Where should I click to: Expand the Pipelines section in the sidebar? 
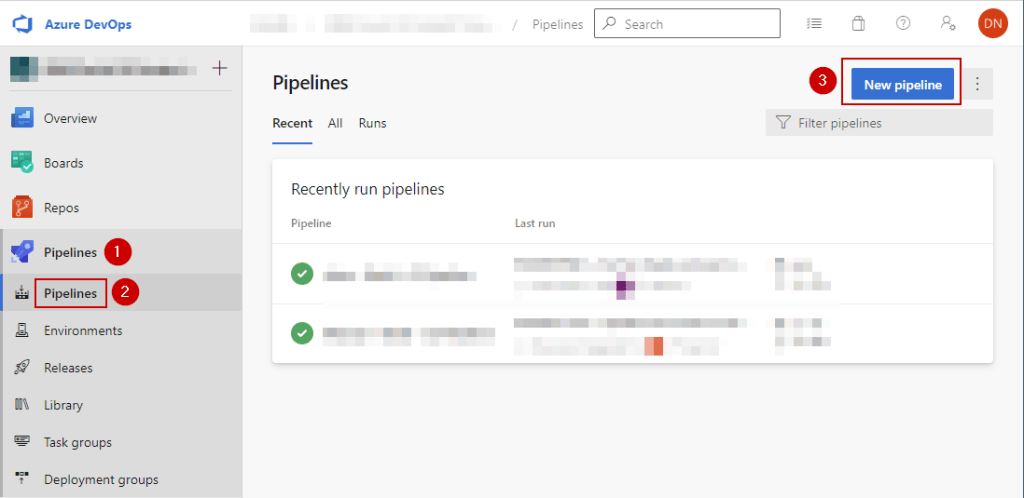point(70,251)
